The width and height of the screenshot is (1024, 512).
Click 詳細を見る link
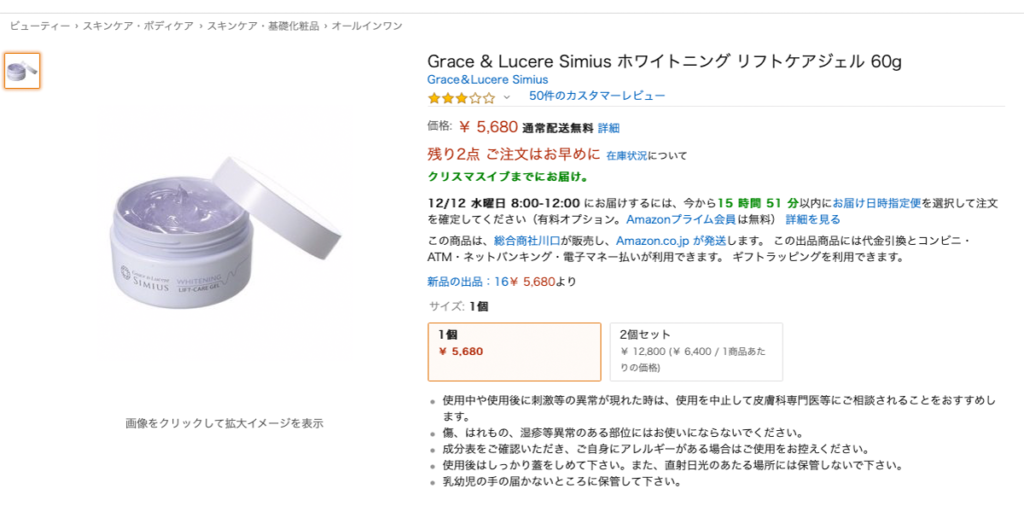pyautogui.click(x=812, y=219)
